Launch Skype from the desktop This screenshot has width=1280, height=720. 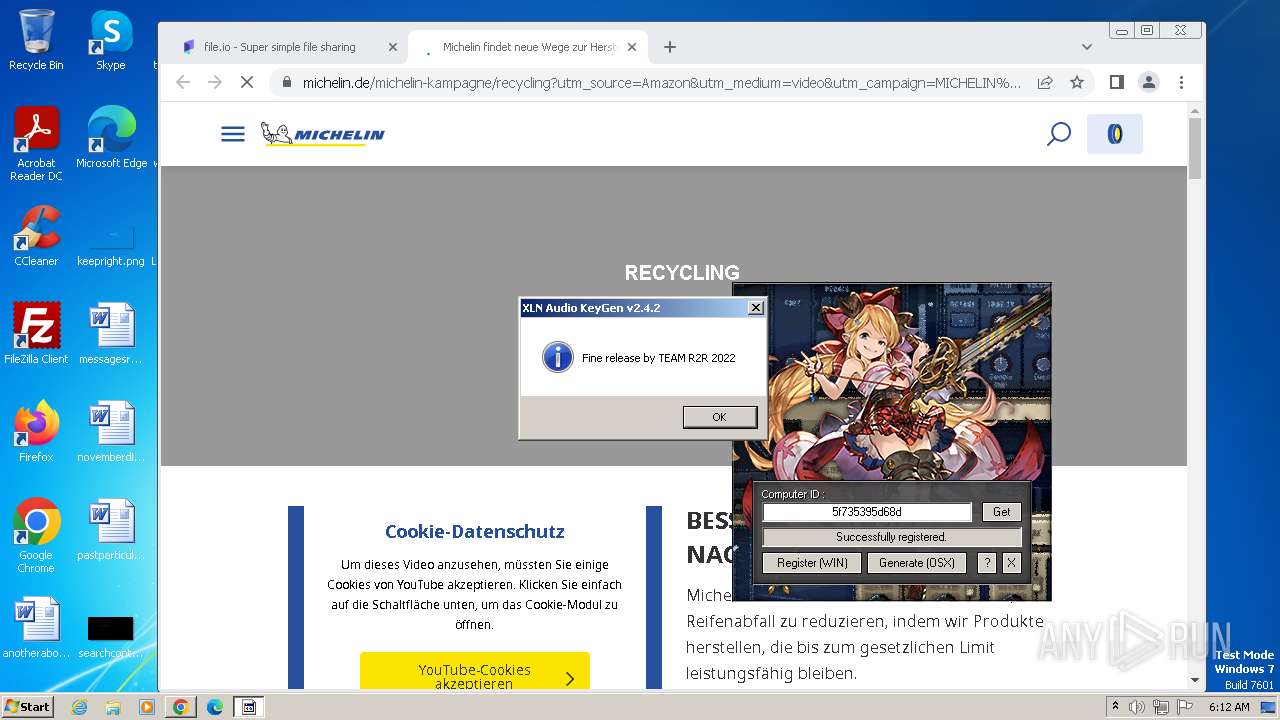pos(111,40)
